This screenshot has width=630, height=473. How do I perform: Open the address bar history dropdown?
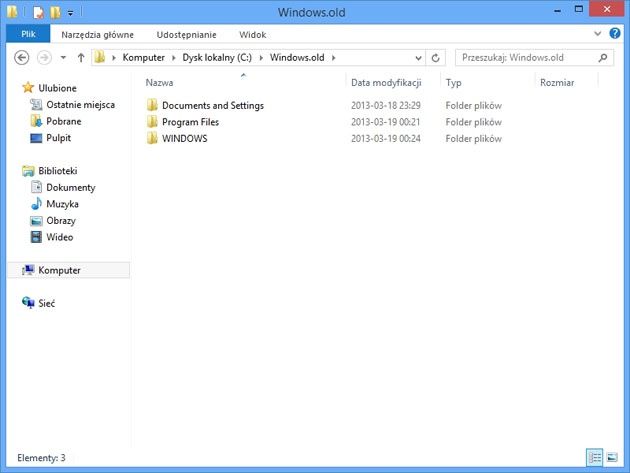418,58
